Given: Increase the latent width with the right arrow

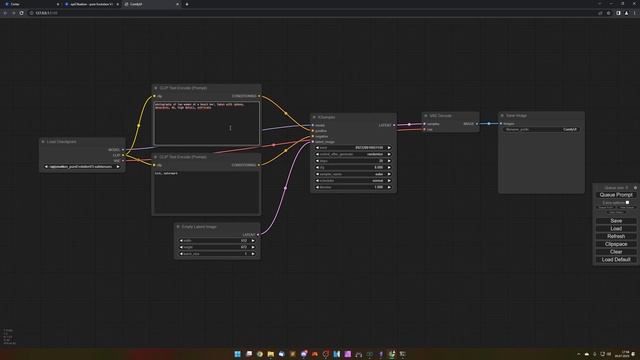Looking at the screenshot, I should 253,241.
